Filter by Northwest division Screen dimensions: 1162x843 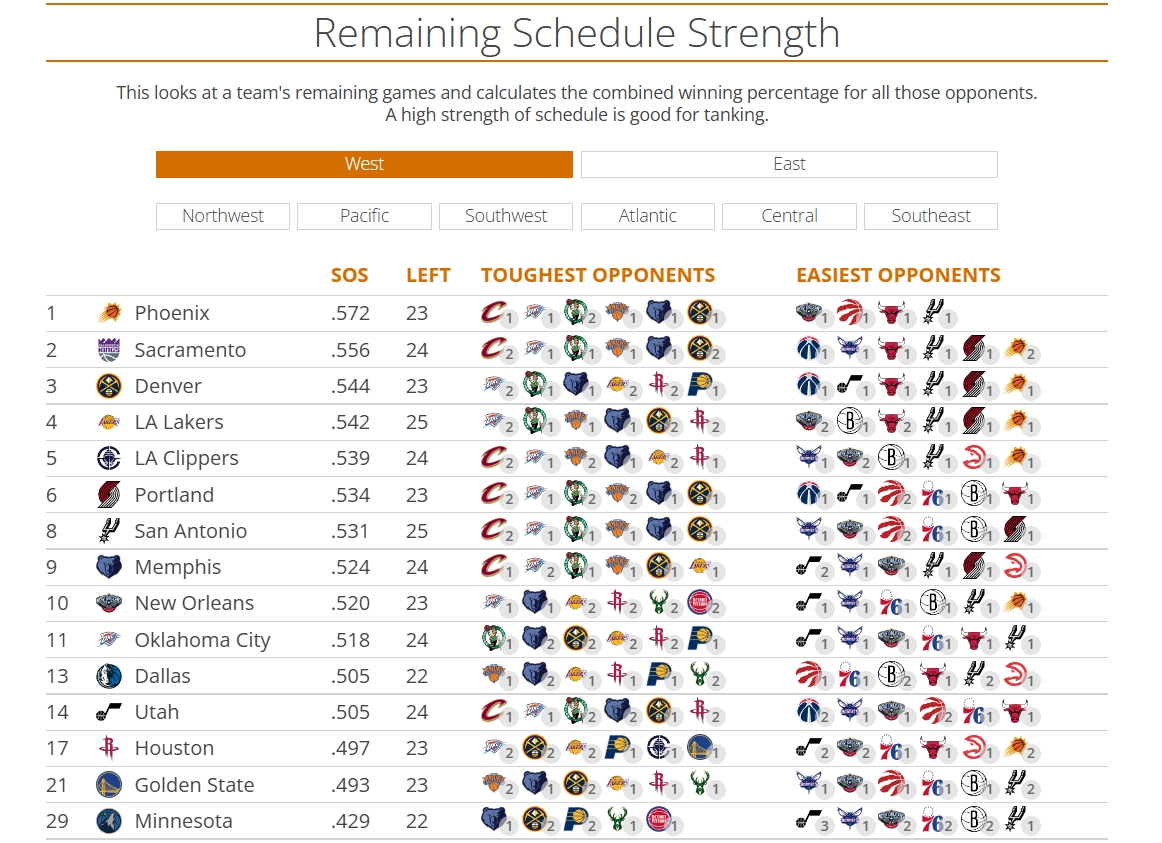click(223, 216)
